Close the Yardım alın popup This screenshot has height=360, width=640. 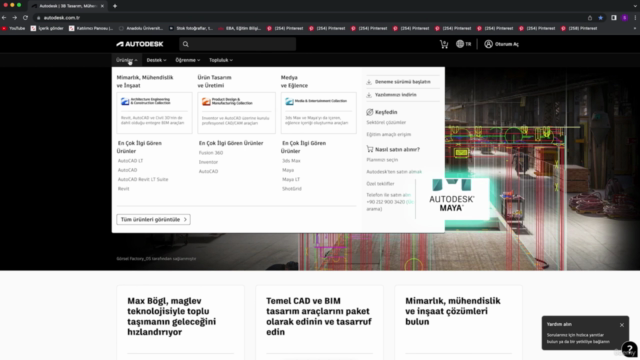622,325
